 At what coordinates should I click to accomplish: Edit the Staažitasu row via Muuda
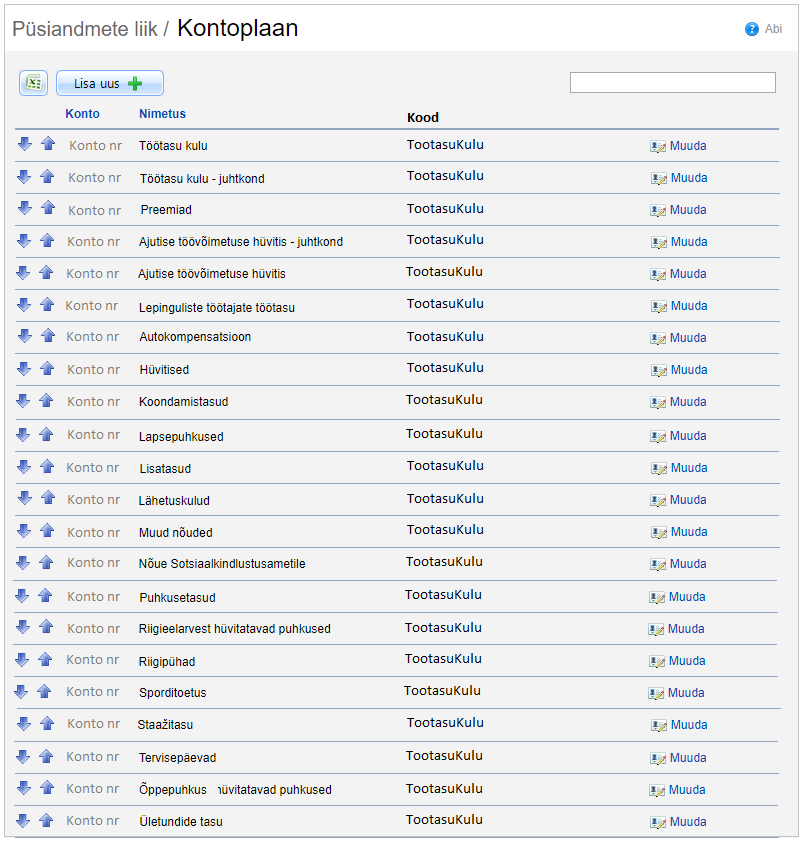click(688, 725)
